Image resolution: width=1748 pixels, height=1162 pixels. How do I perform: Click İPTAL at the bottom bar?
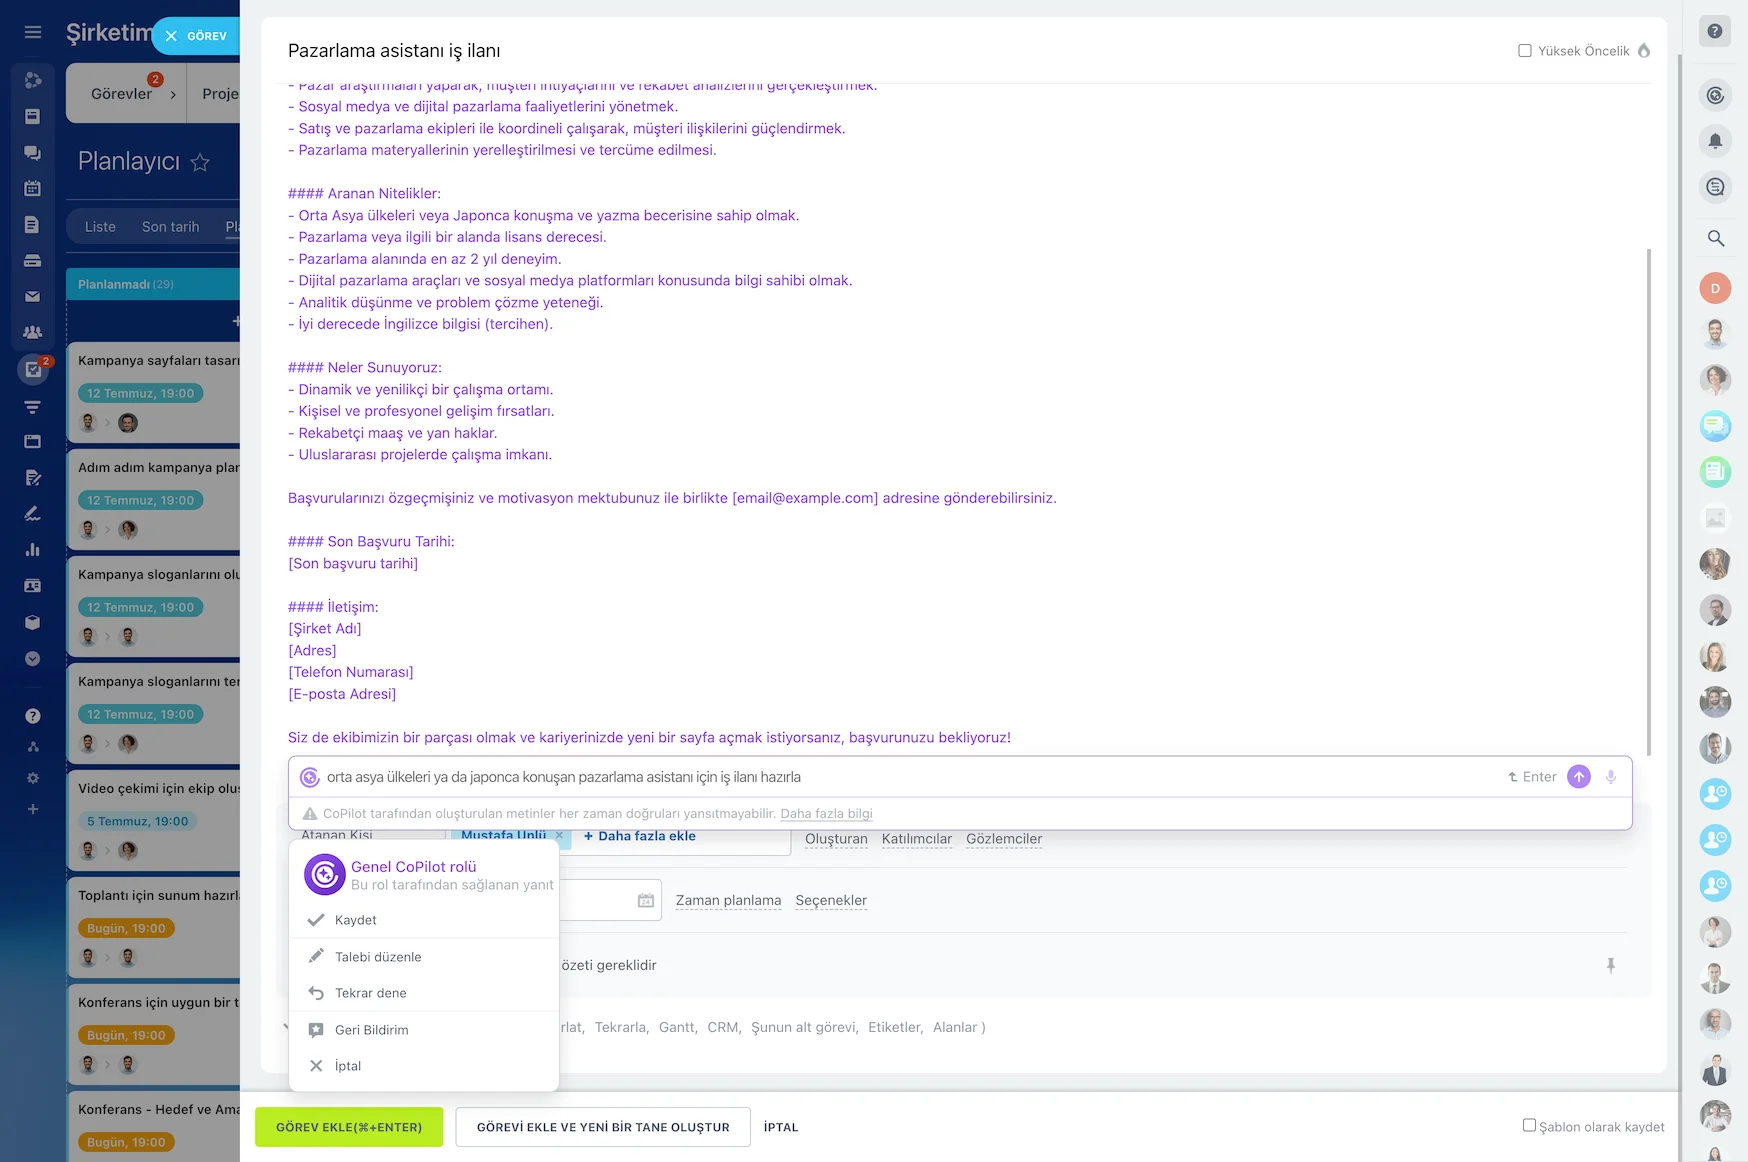pos(781,1127)
